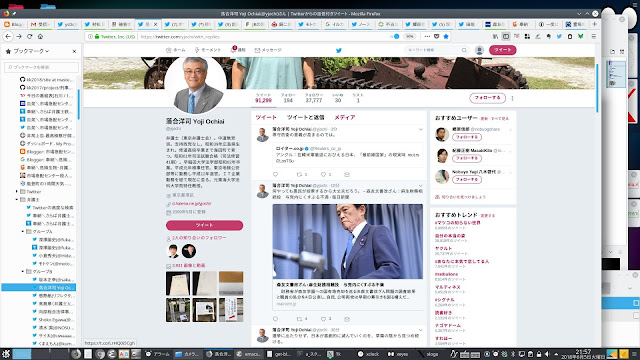The height and width of the screenshot is (360, 640).
Task: Retweet the Reuters quote tweet
Action: point(300,174)
